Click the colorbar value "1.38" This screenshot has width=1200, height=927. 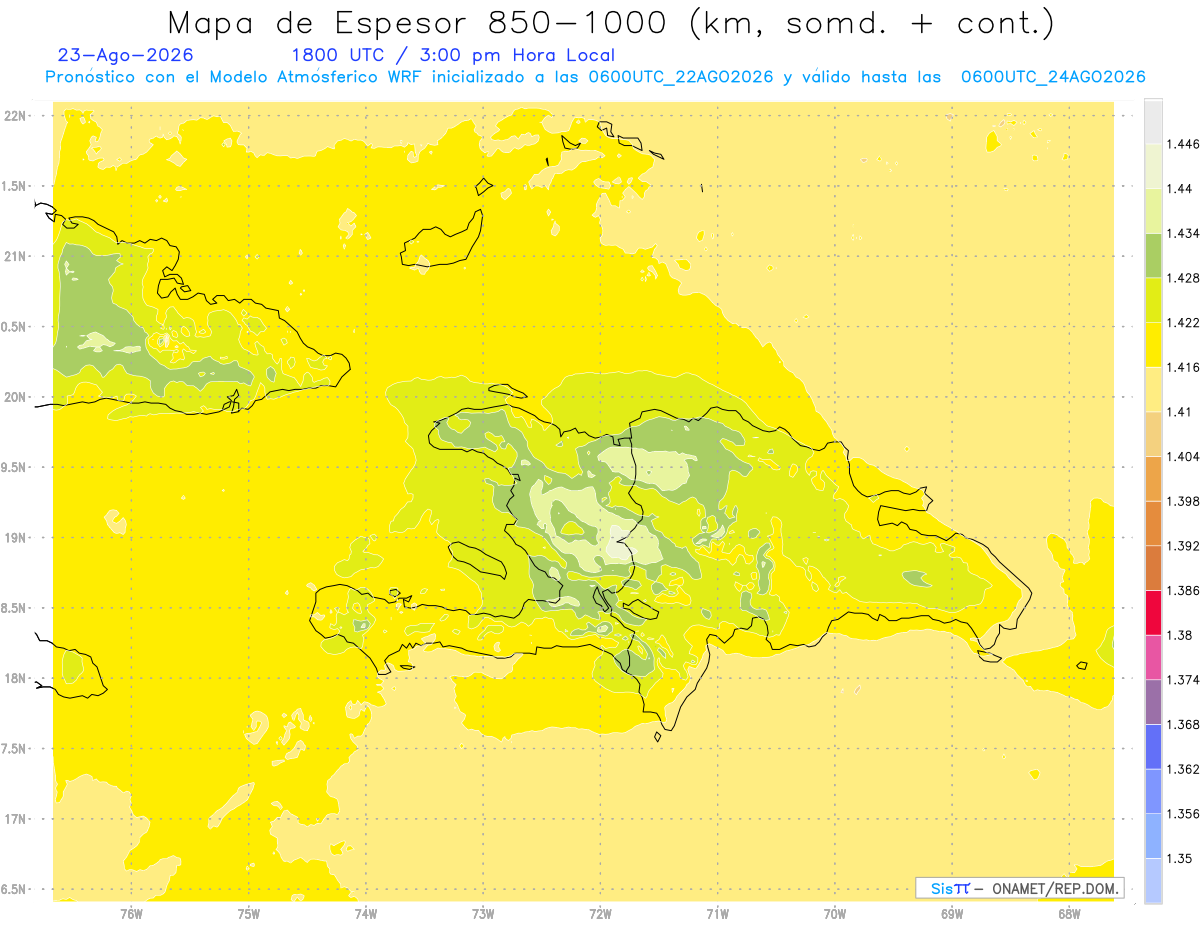[x=1181, y=635]
